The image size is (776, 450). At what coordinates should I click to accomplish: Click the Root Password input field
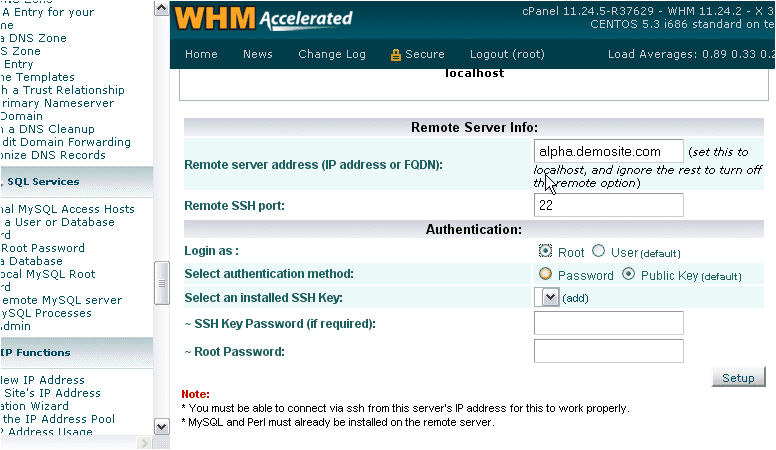608,351
